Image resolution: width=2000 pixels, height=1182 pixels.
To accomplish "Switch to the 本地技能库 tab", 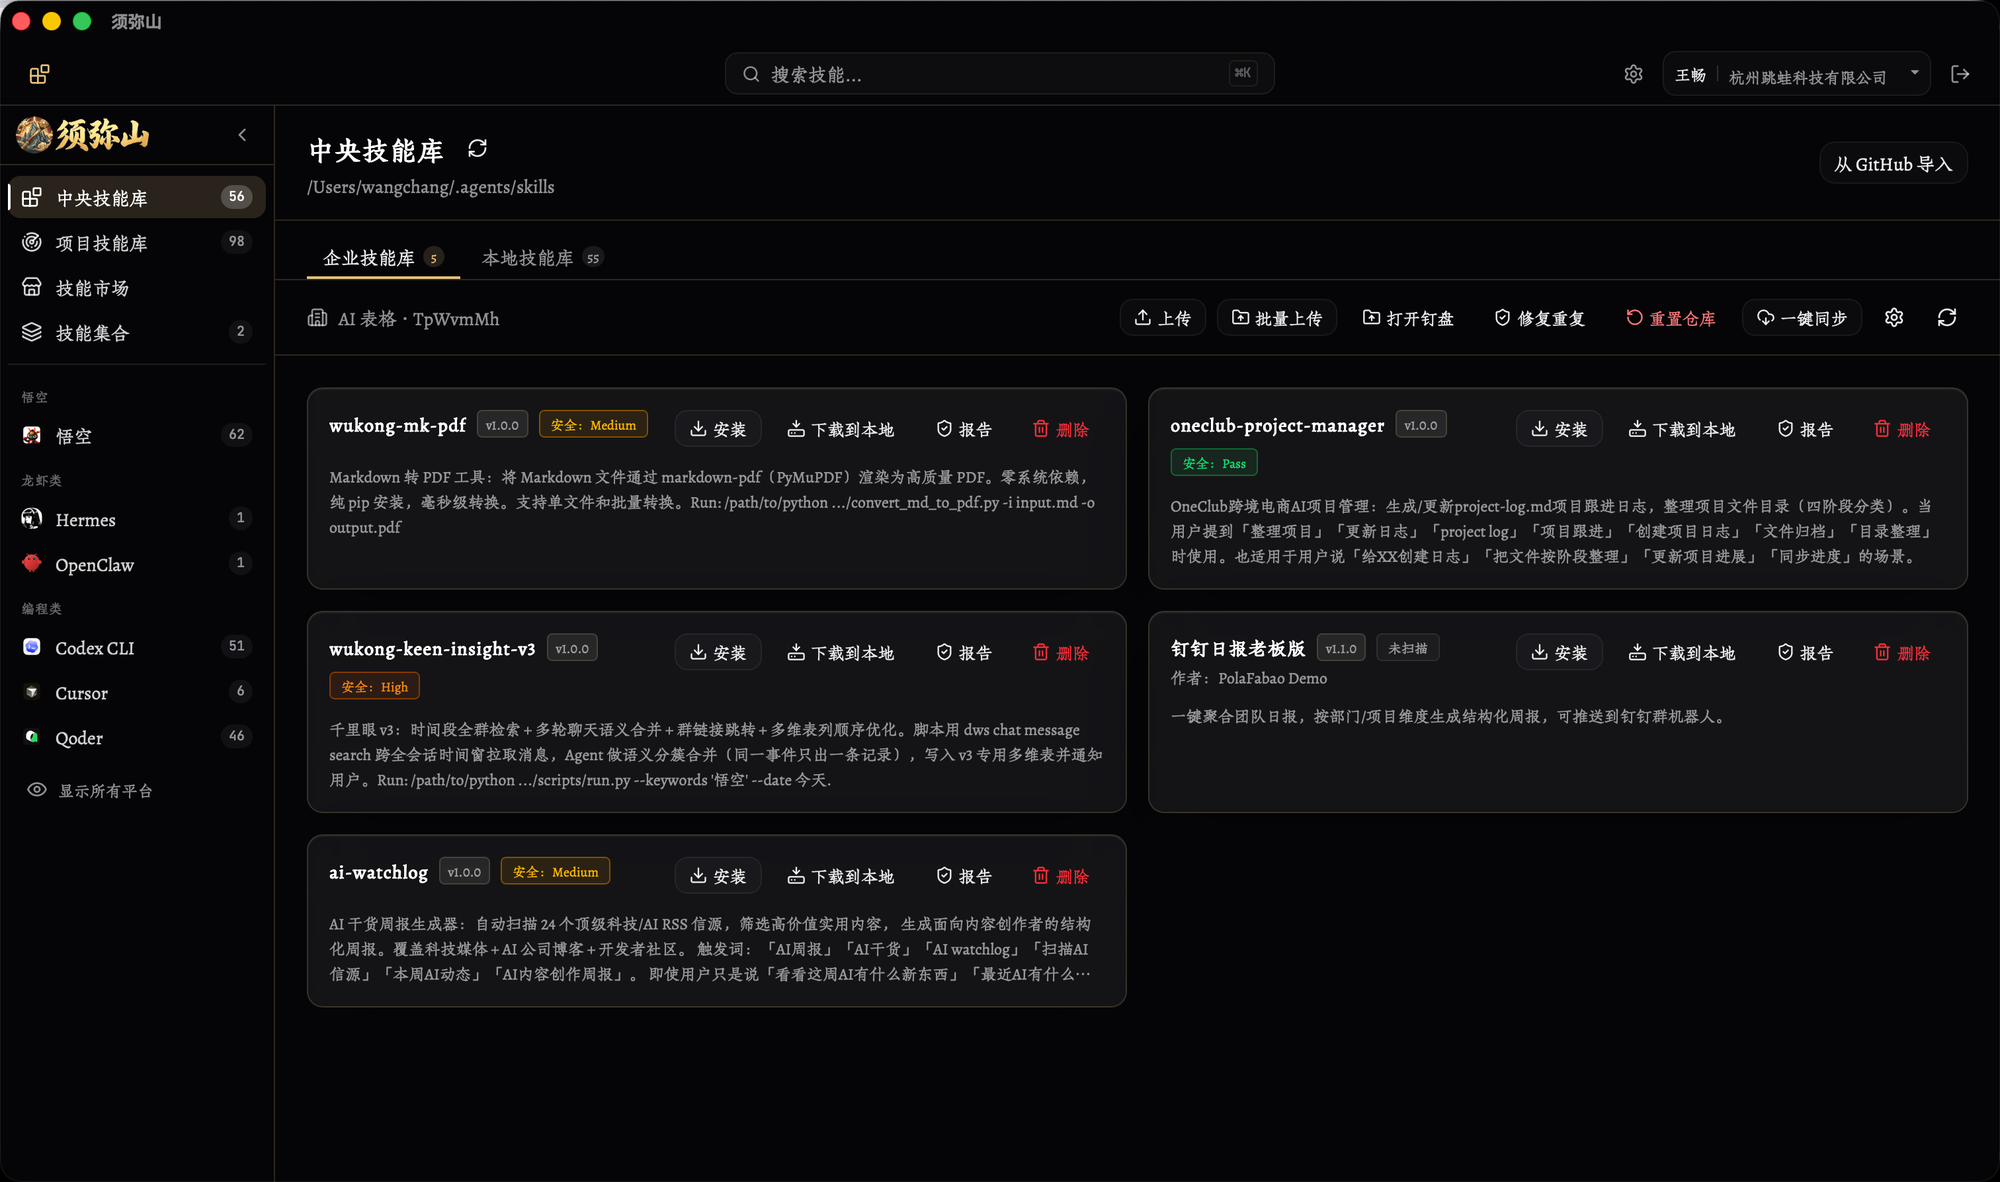I will [542, 258].
